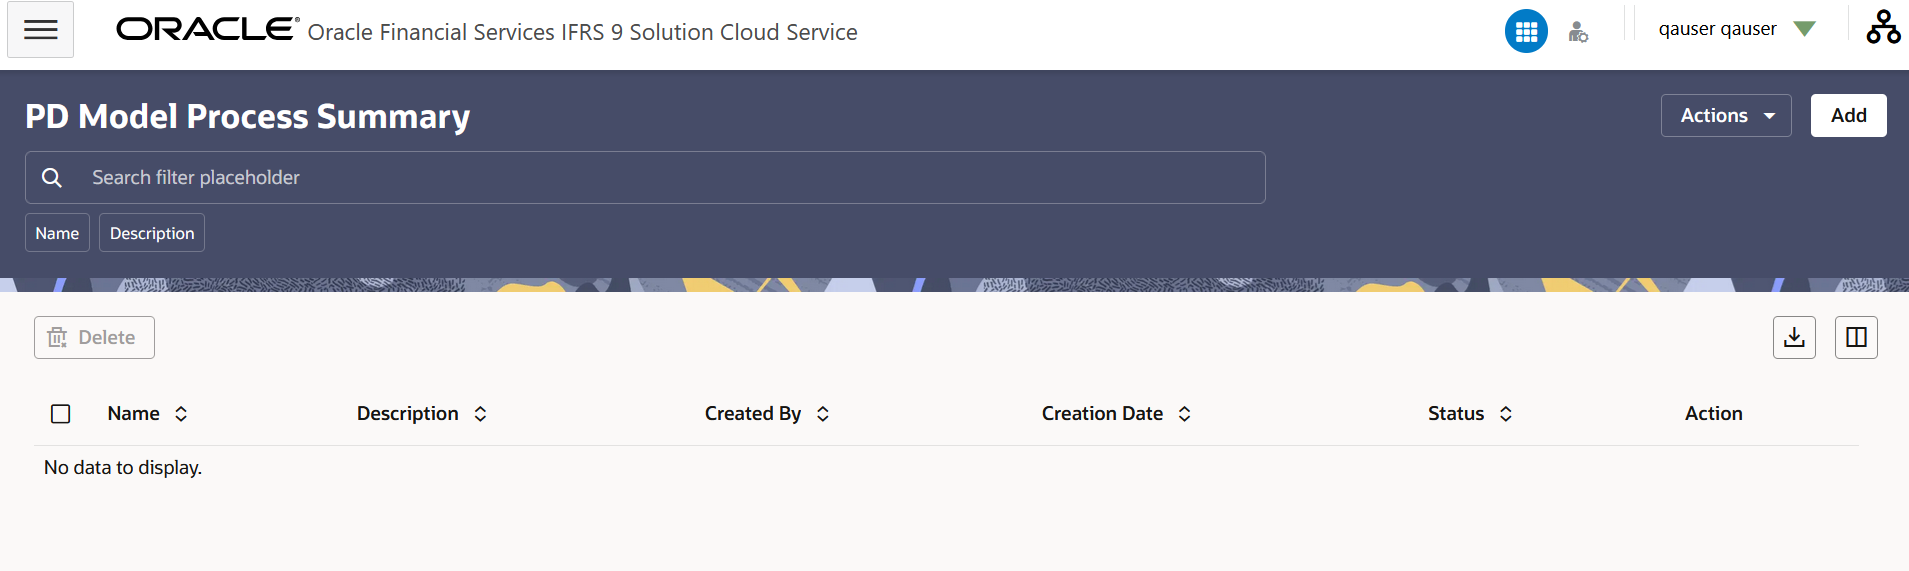Click the download export icon
1909x571 pixels.
[x=1794, y=337]
